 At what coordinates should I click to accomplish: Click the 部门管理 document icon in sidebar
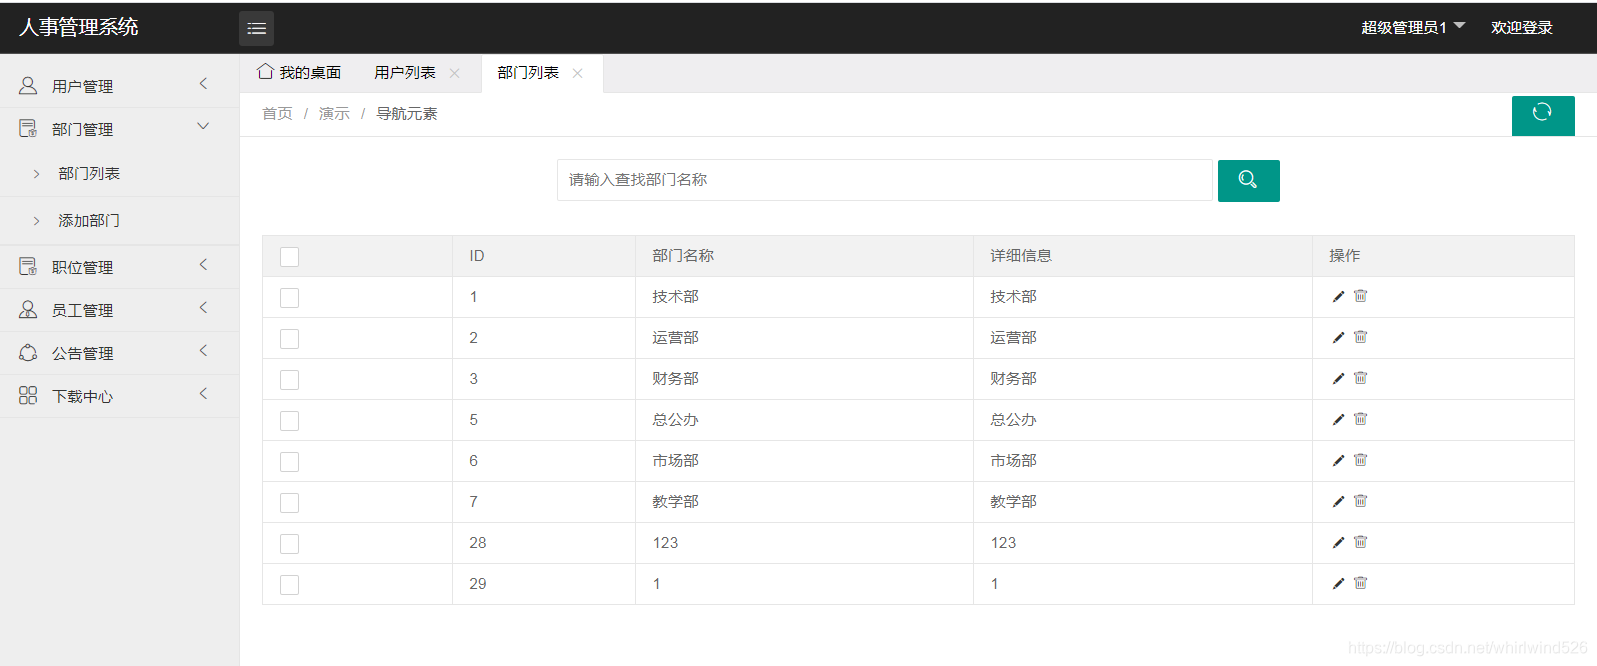(x=28, y=129)
